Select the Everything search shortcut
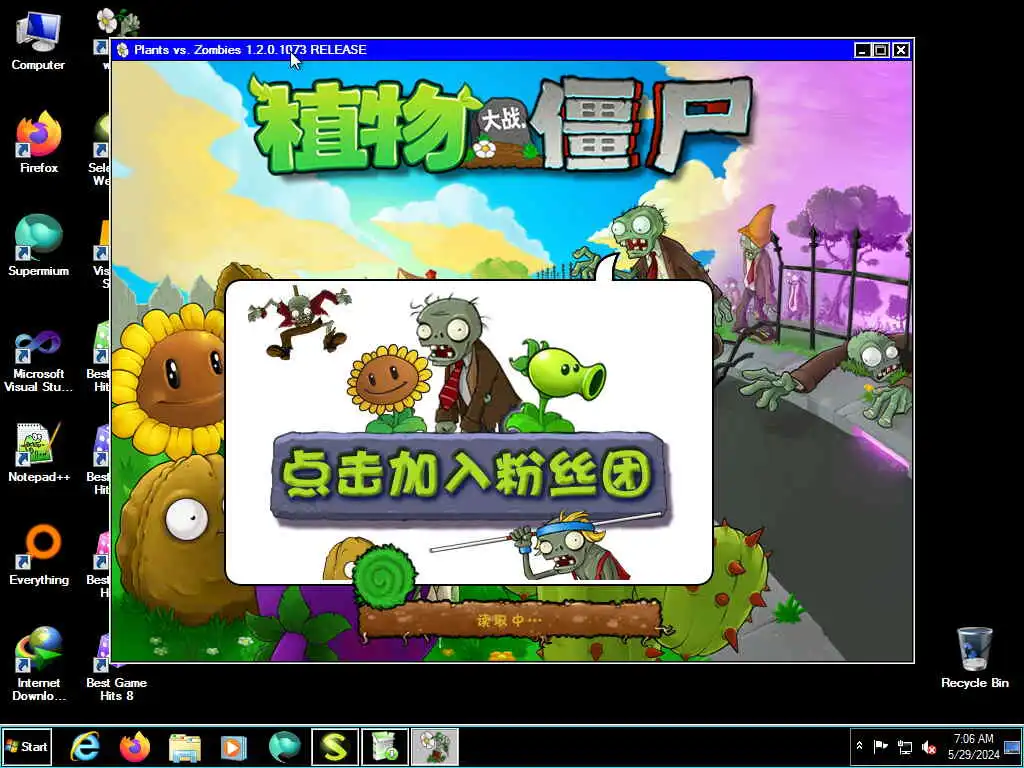Screen dimensions: 1024x768 pyautogui.click(x=38, y=555)
